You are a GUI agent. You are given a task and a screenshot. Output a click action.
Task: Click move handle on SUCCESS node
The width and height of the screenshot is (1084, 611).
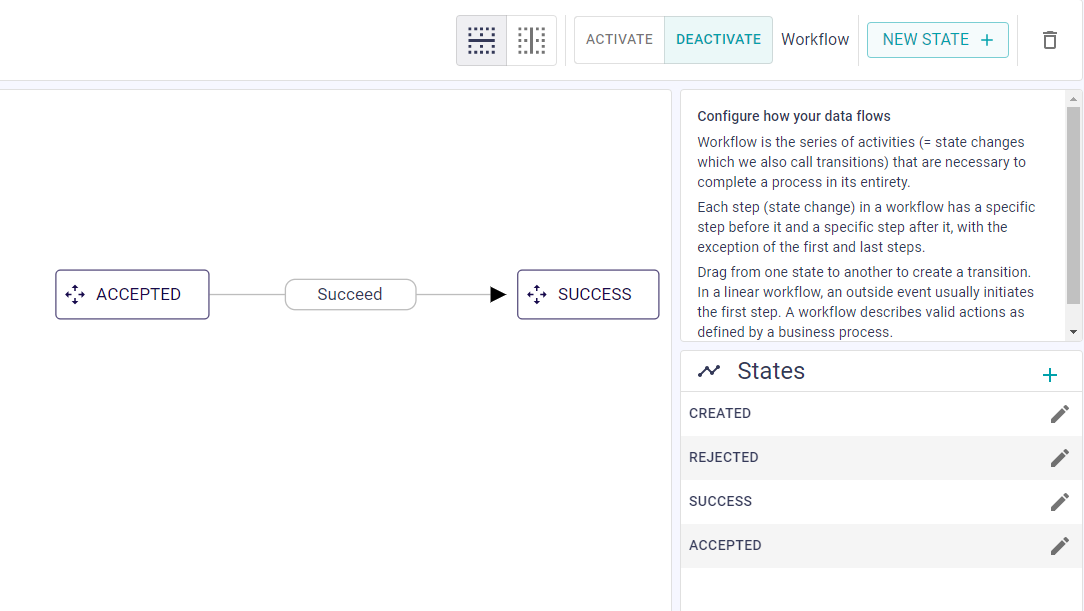pyautogui.click(x=536, y=294)
